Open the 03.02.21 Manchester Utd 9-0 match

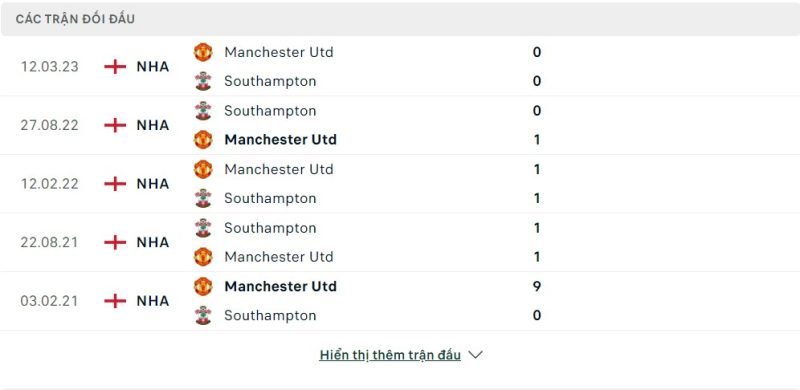coord(400,301)
